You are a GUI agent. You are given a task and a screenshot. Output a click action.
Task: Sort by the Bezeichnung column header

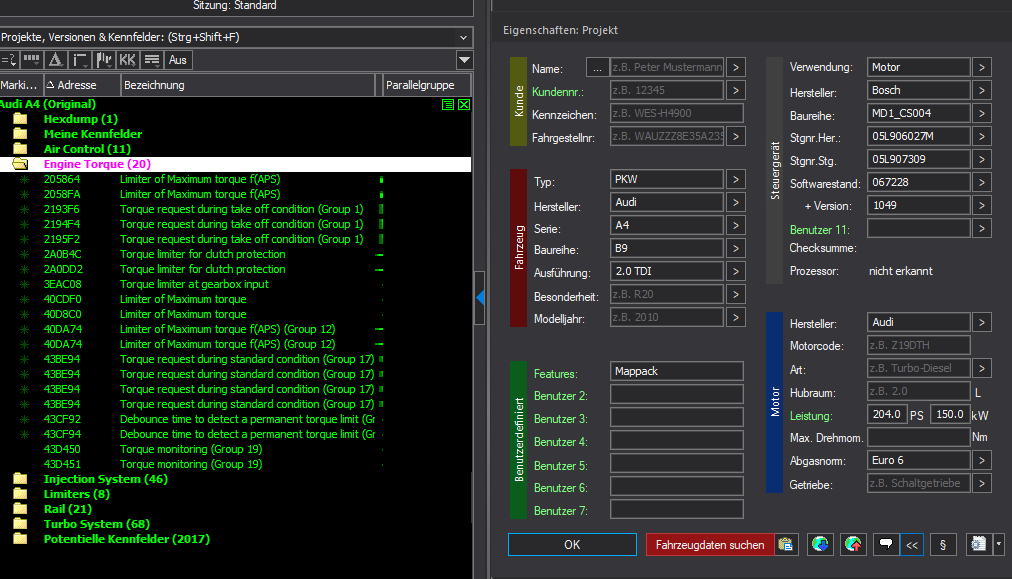point(250,85)
